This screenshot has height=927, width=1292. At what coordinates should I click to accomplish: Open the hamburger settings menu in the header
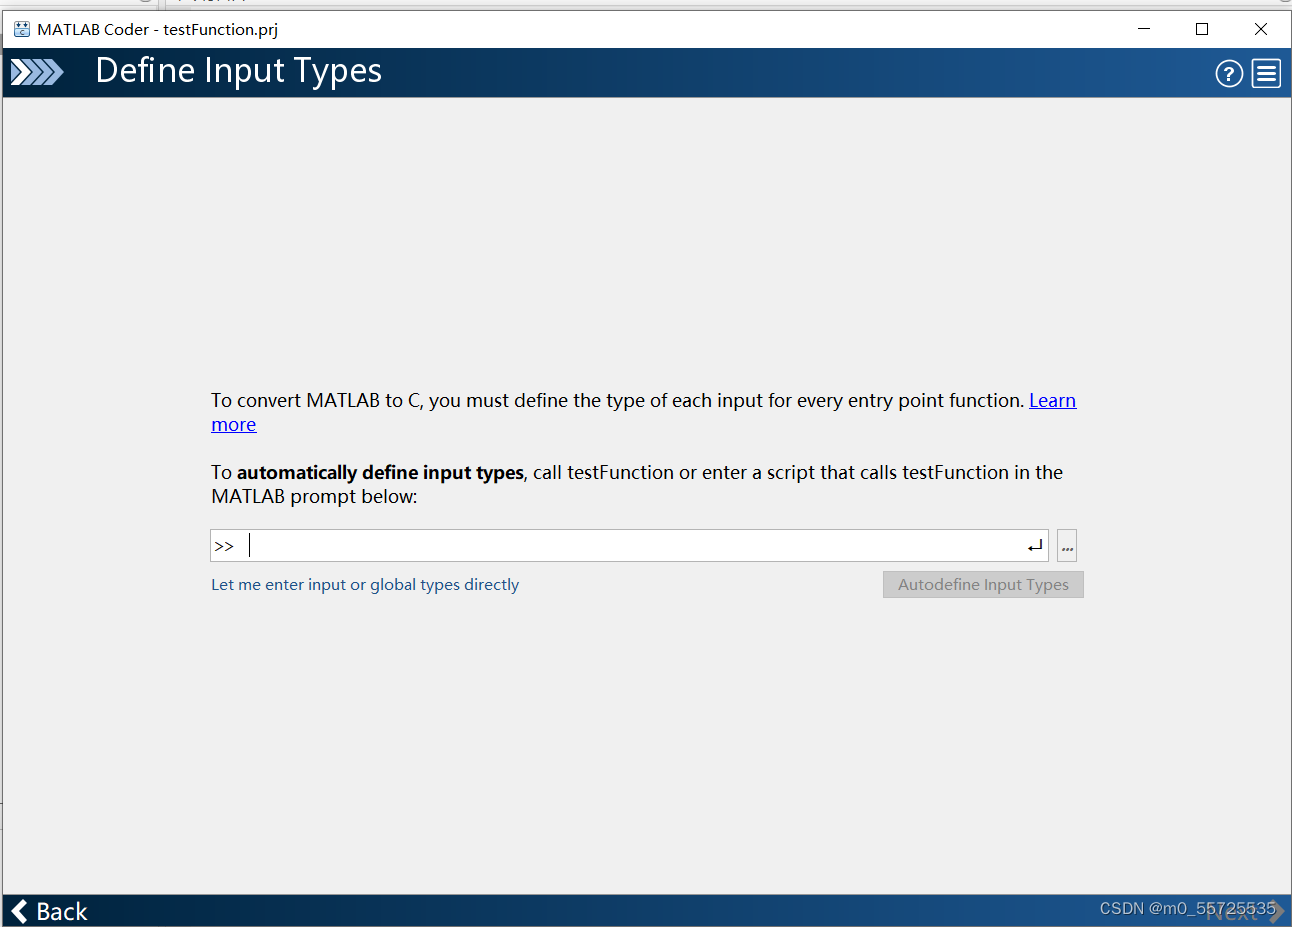[x=1265, y=73]
